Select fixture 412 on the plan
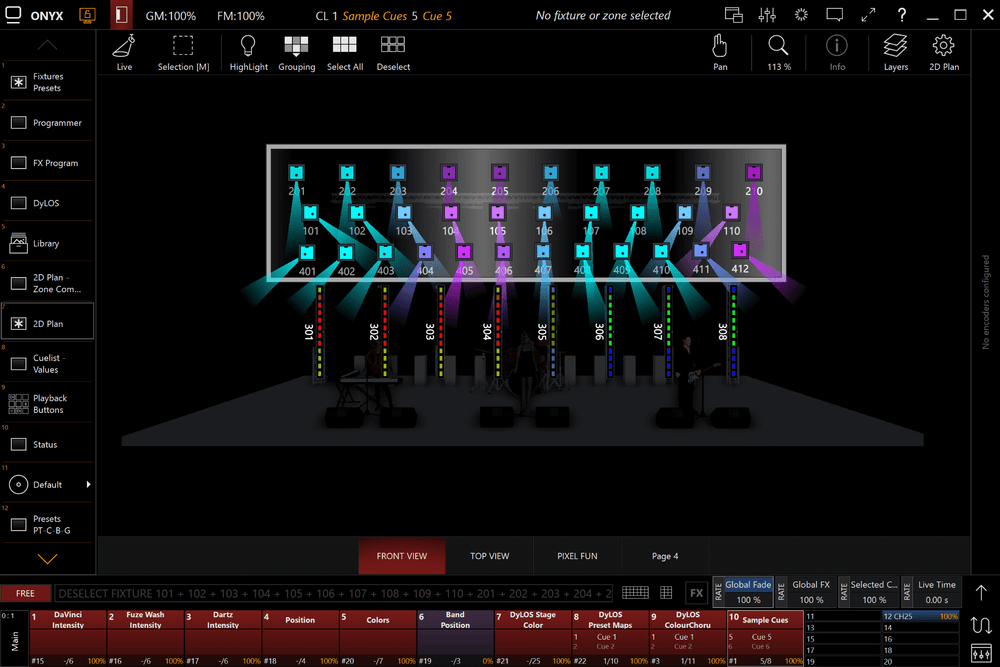1000x667 pixels. (740, 251)
